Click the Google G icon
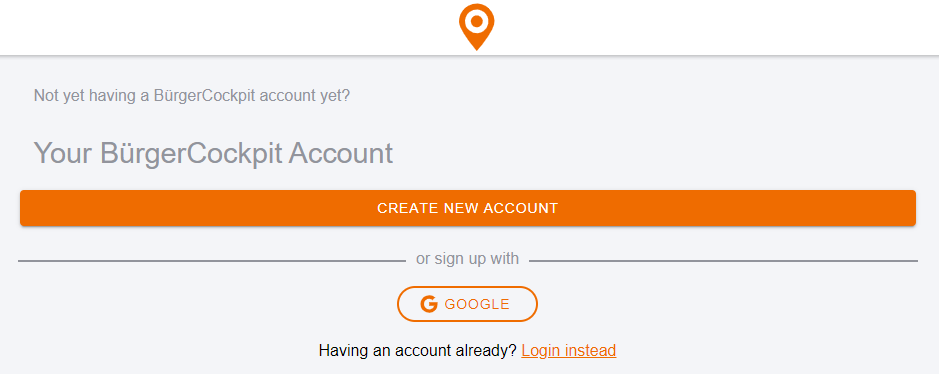 [429, 304]
